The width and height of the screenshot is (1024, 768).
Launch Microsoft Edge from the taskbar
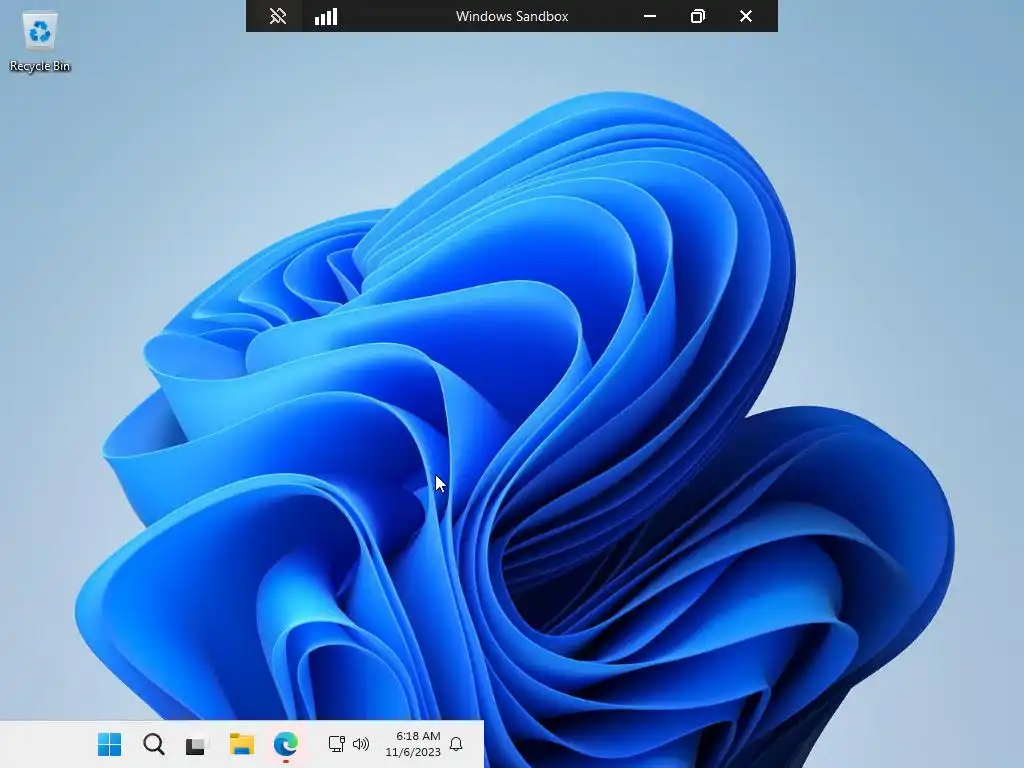click(285, 744)
